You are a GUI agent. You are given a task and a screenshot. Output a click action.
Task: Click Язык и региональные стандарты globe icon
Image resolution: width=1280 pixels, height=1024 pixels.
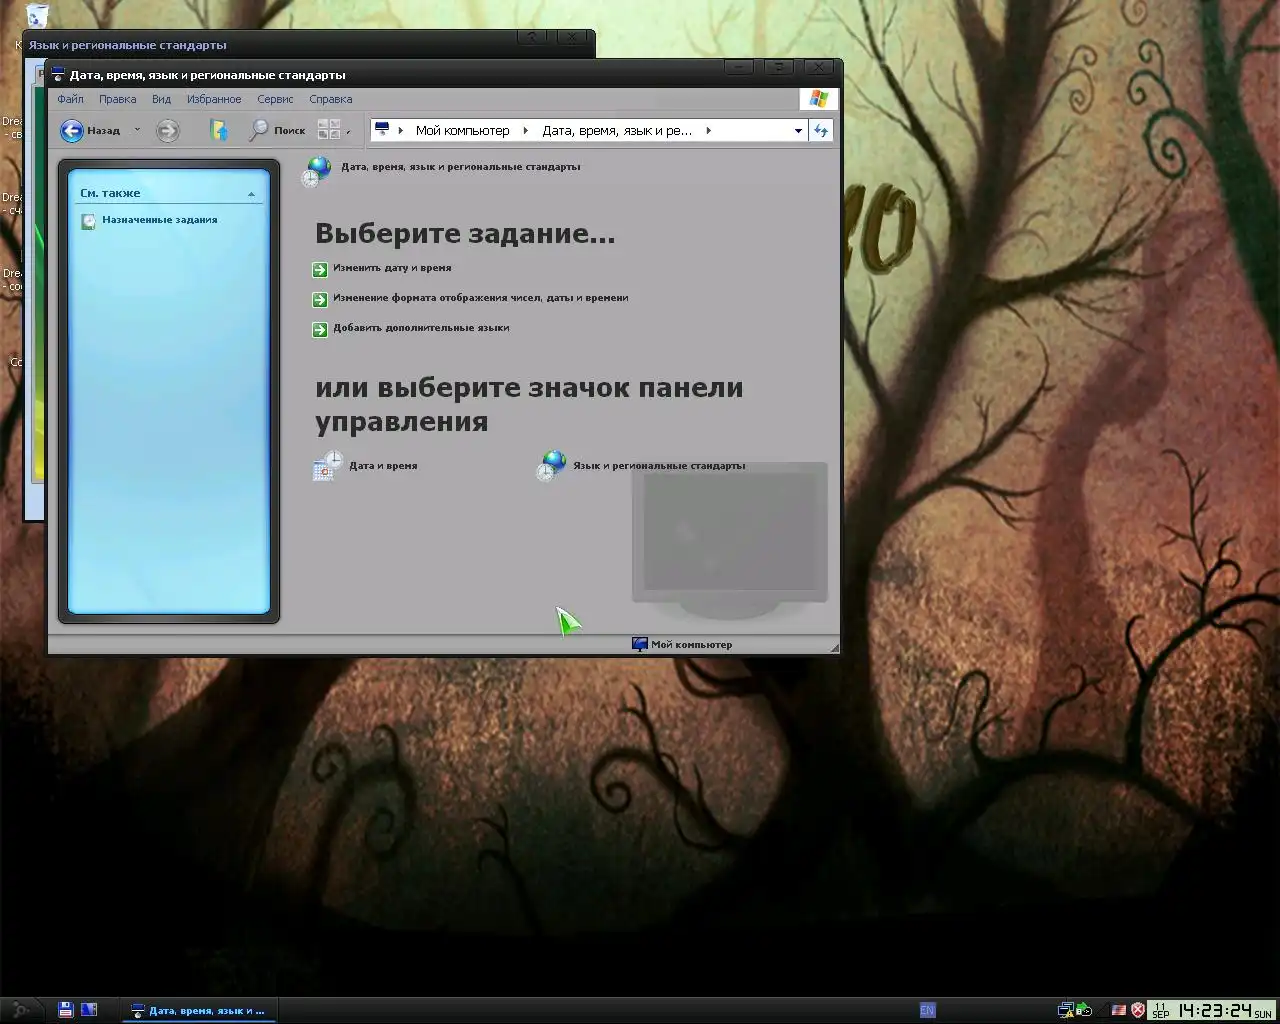(552, 466)
